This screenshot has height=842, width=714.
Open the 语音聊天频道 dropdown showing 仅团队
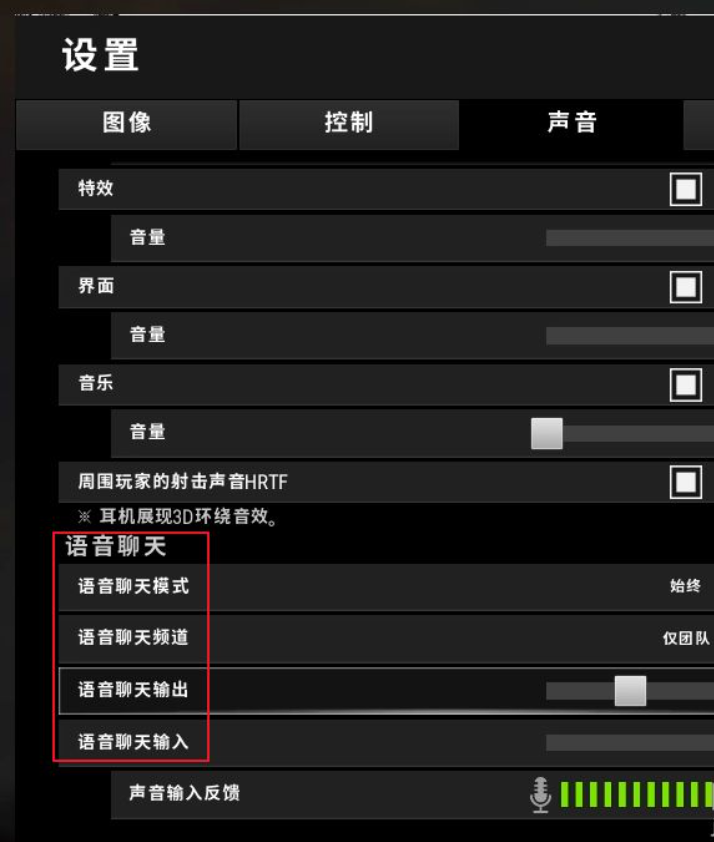[x=686, y=638]
